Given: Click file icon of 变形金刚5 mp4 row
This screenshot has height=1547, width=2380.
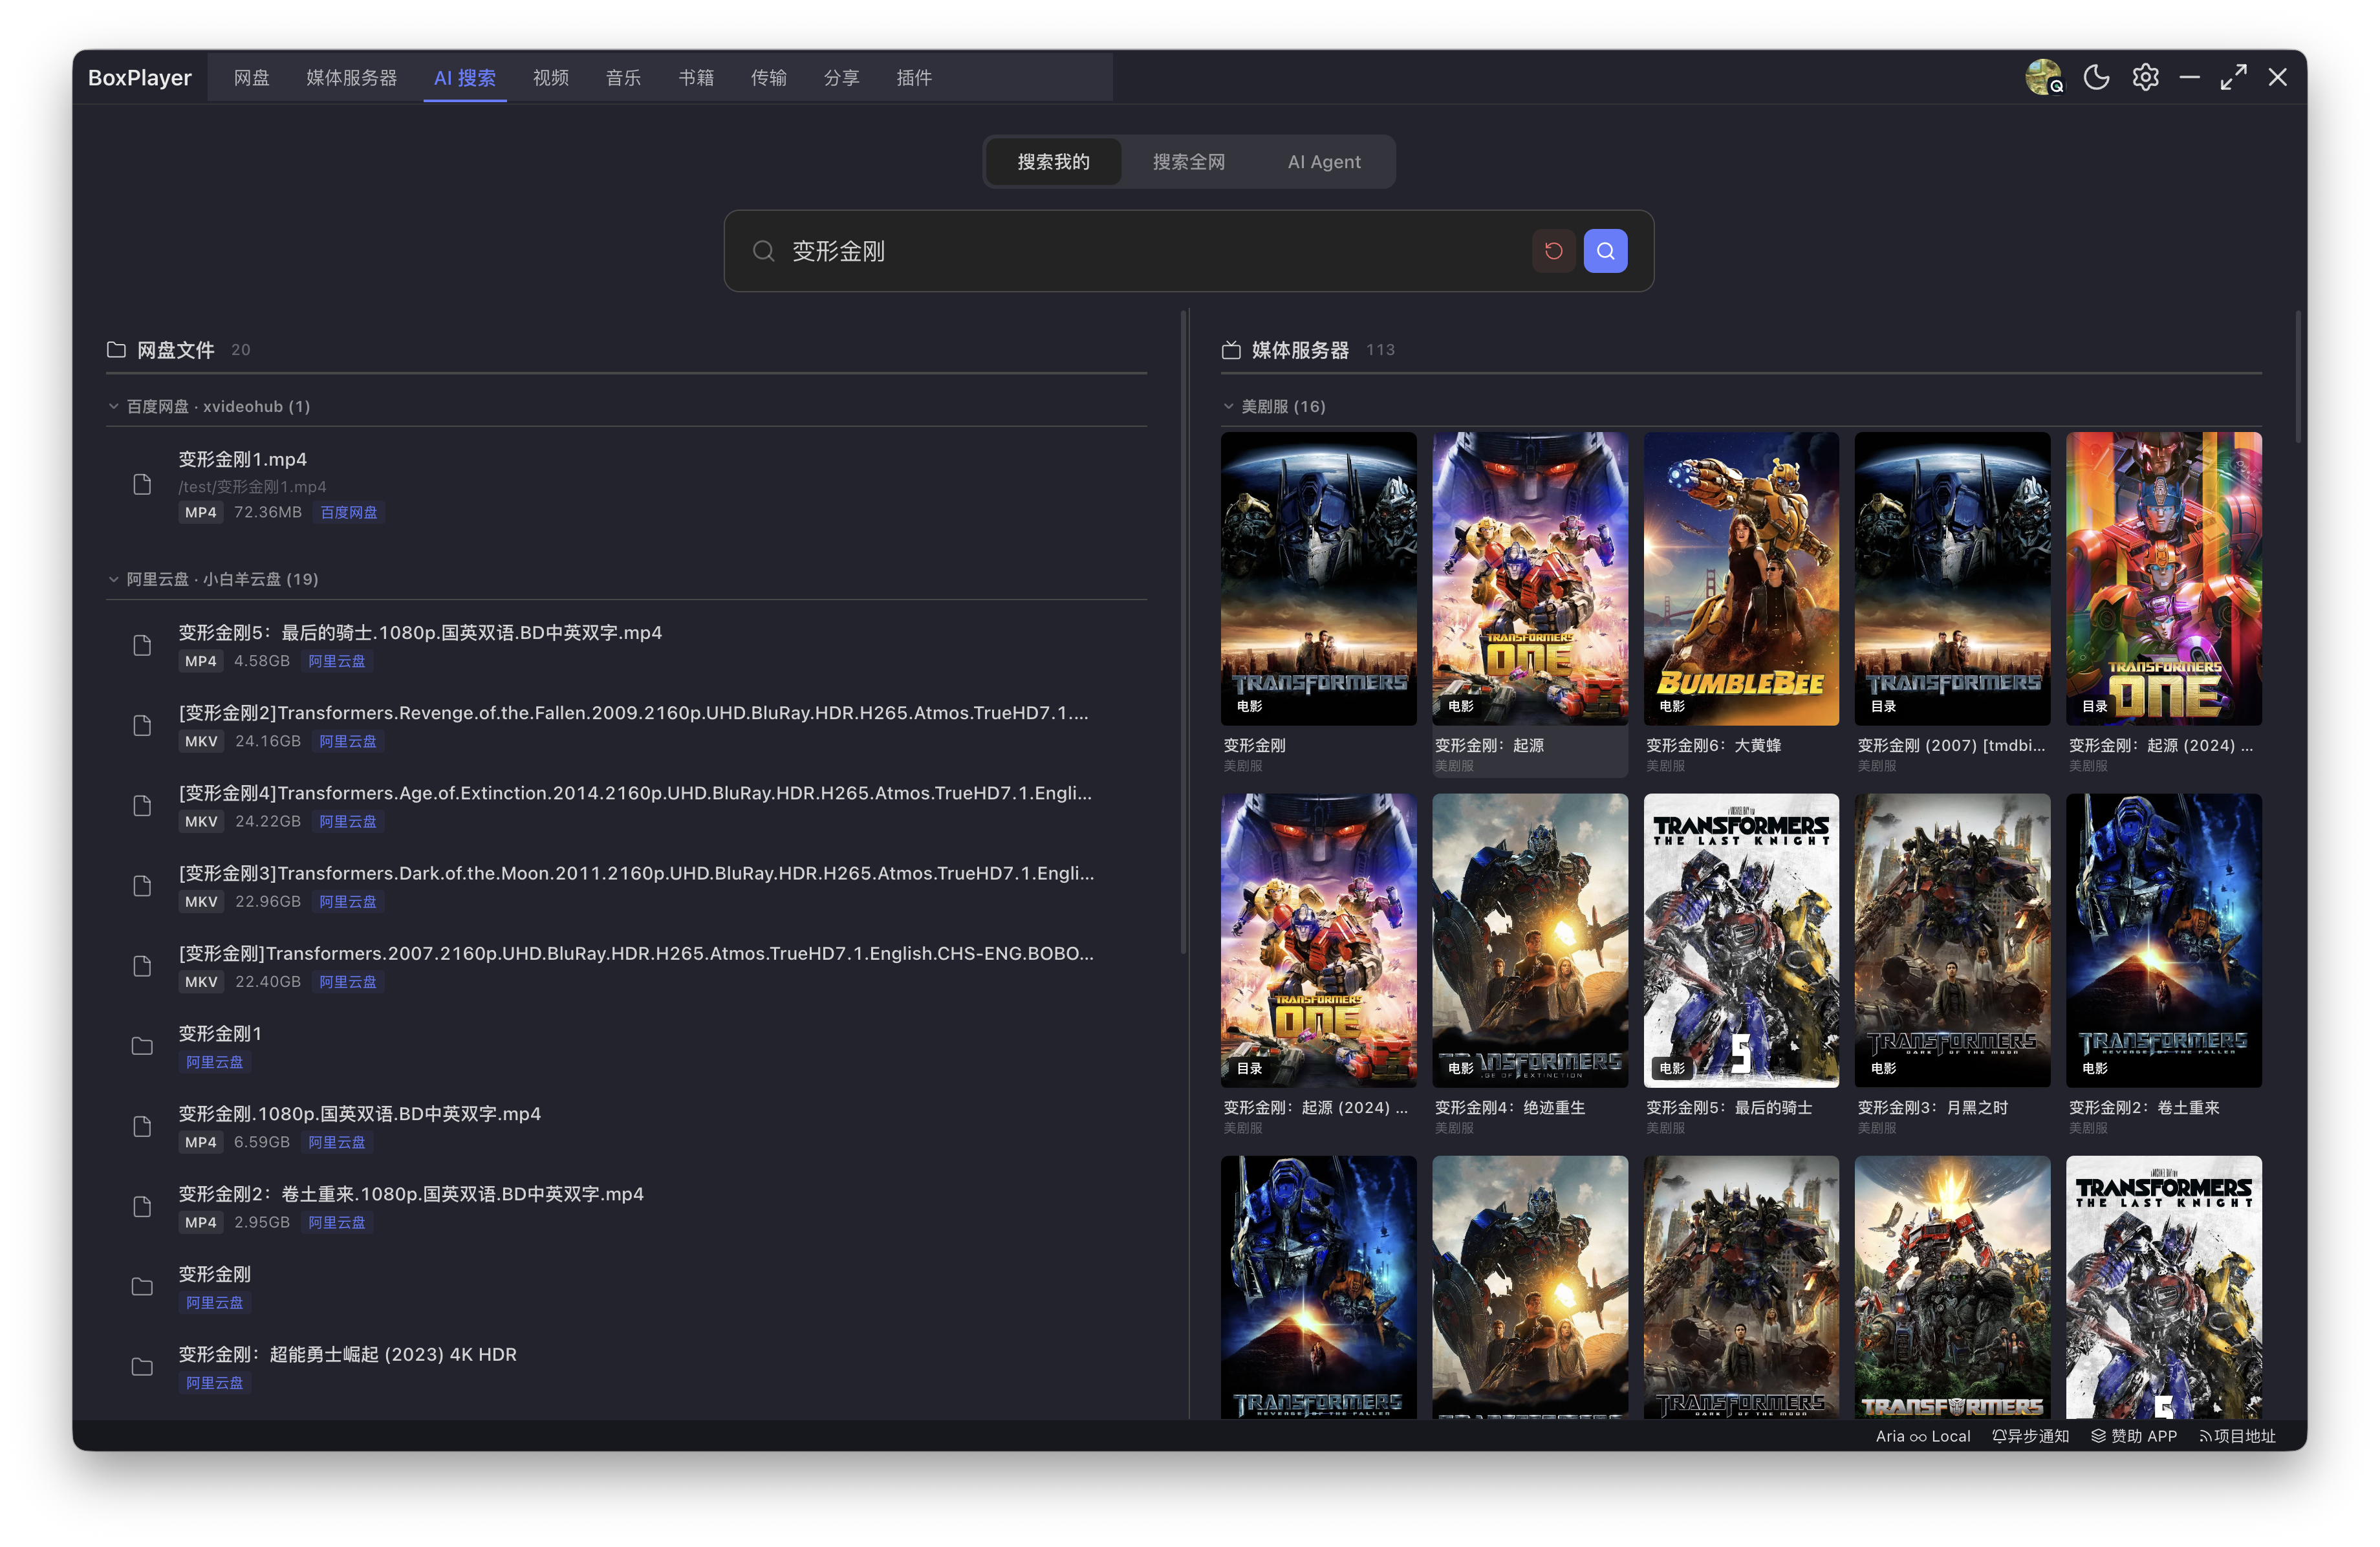Looking at the screenshot, I should (x=142, y=645).
